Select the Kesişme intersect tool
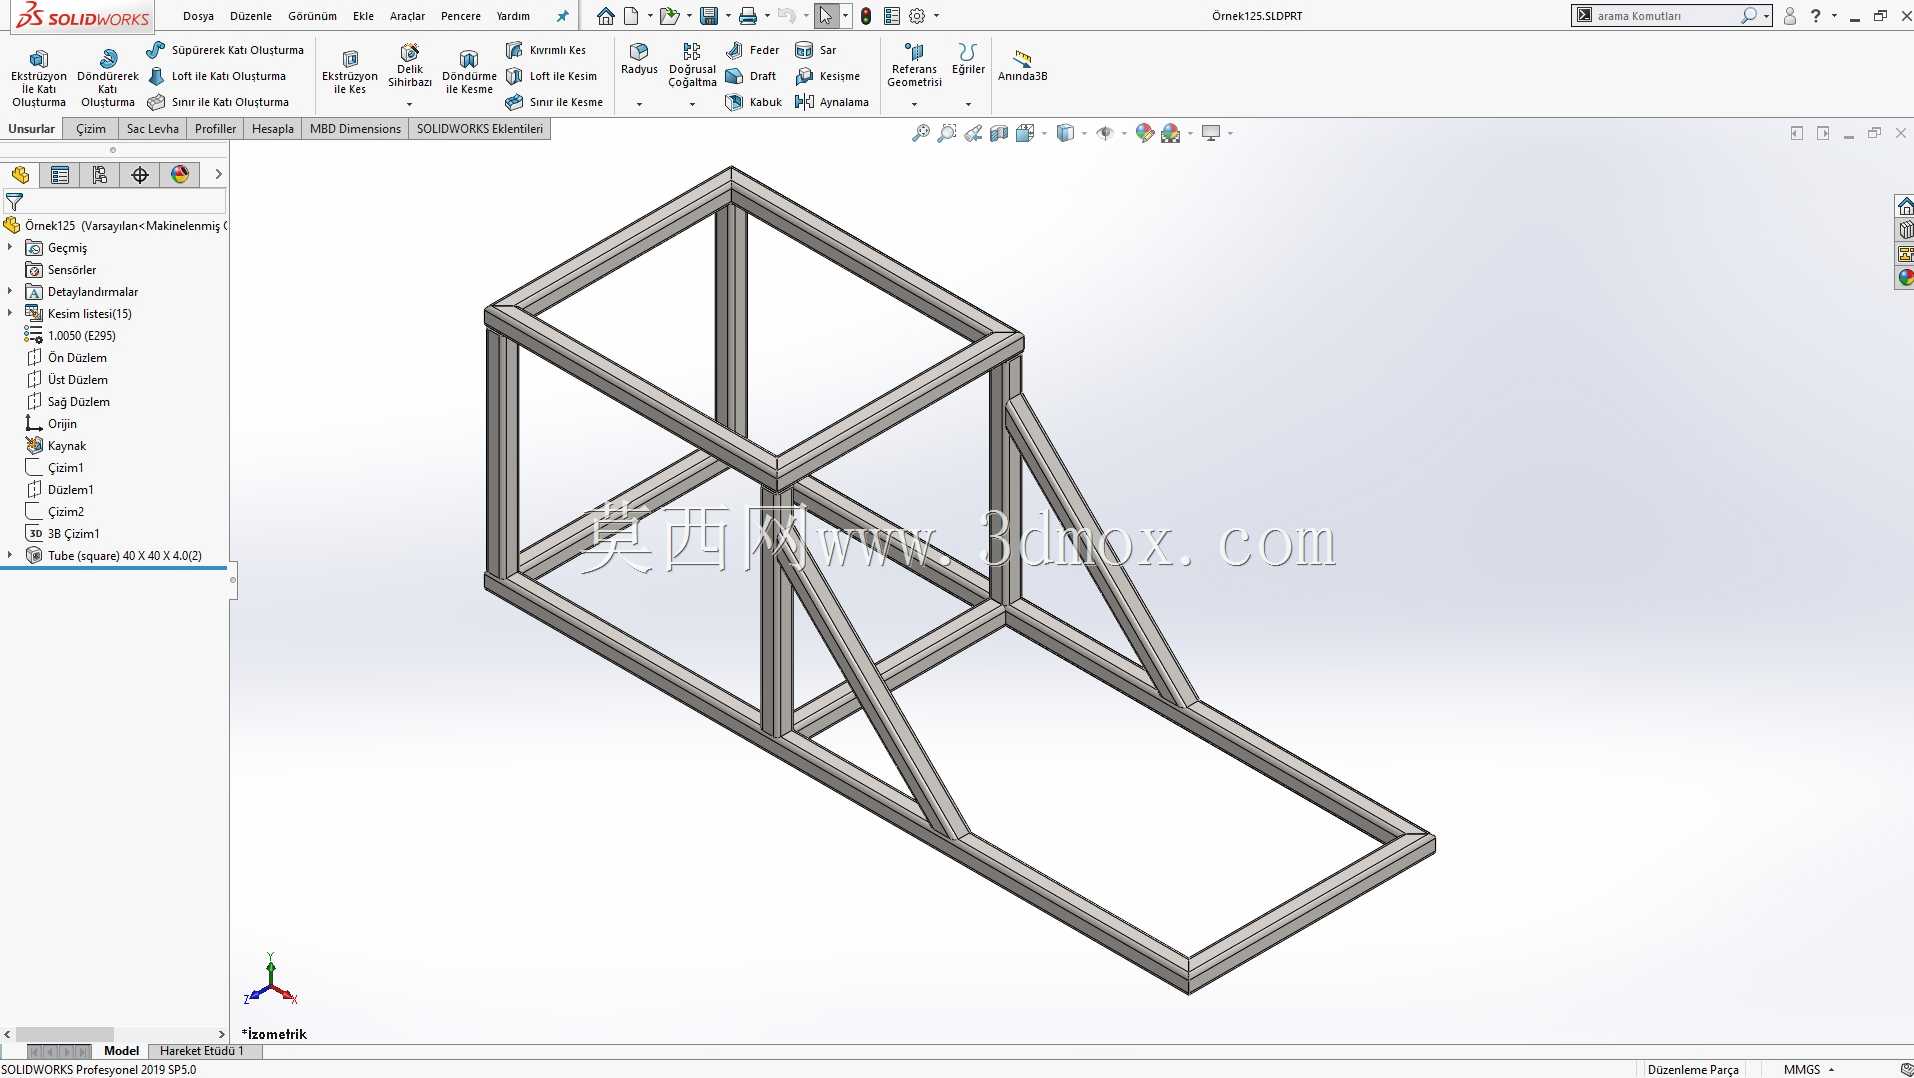Screen dimensions: 1914x1078 (827, 76)
